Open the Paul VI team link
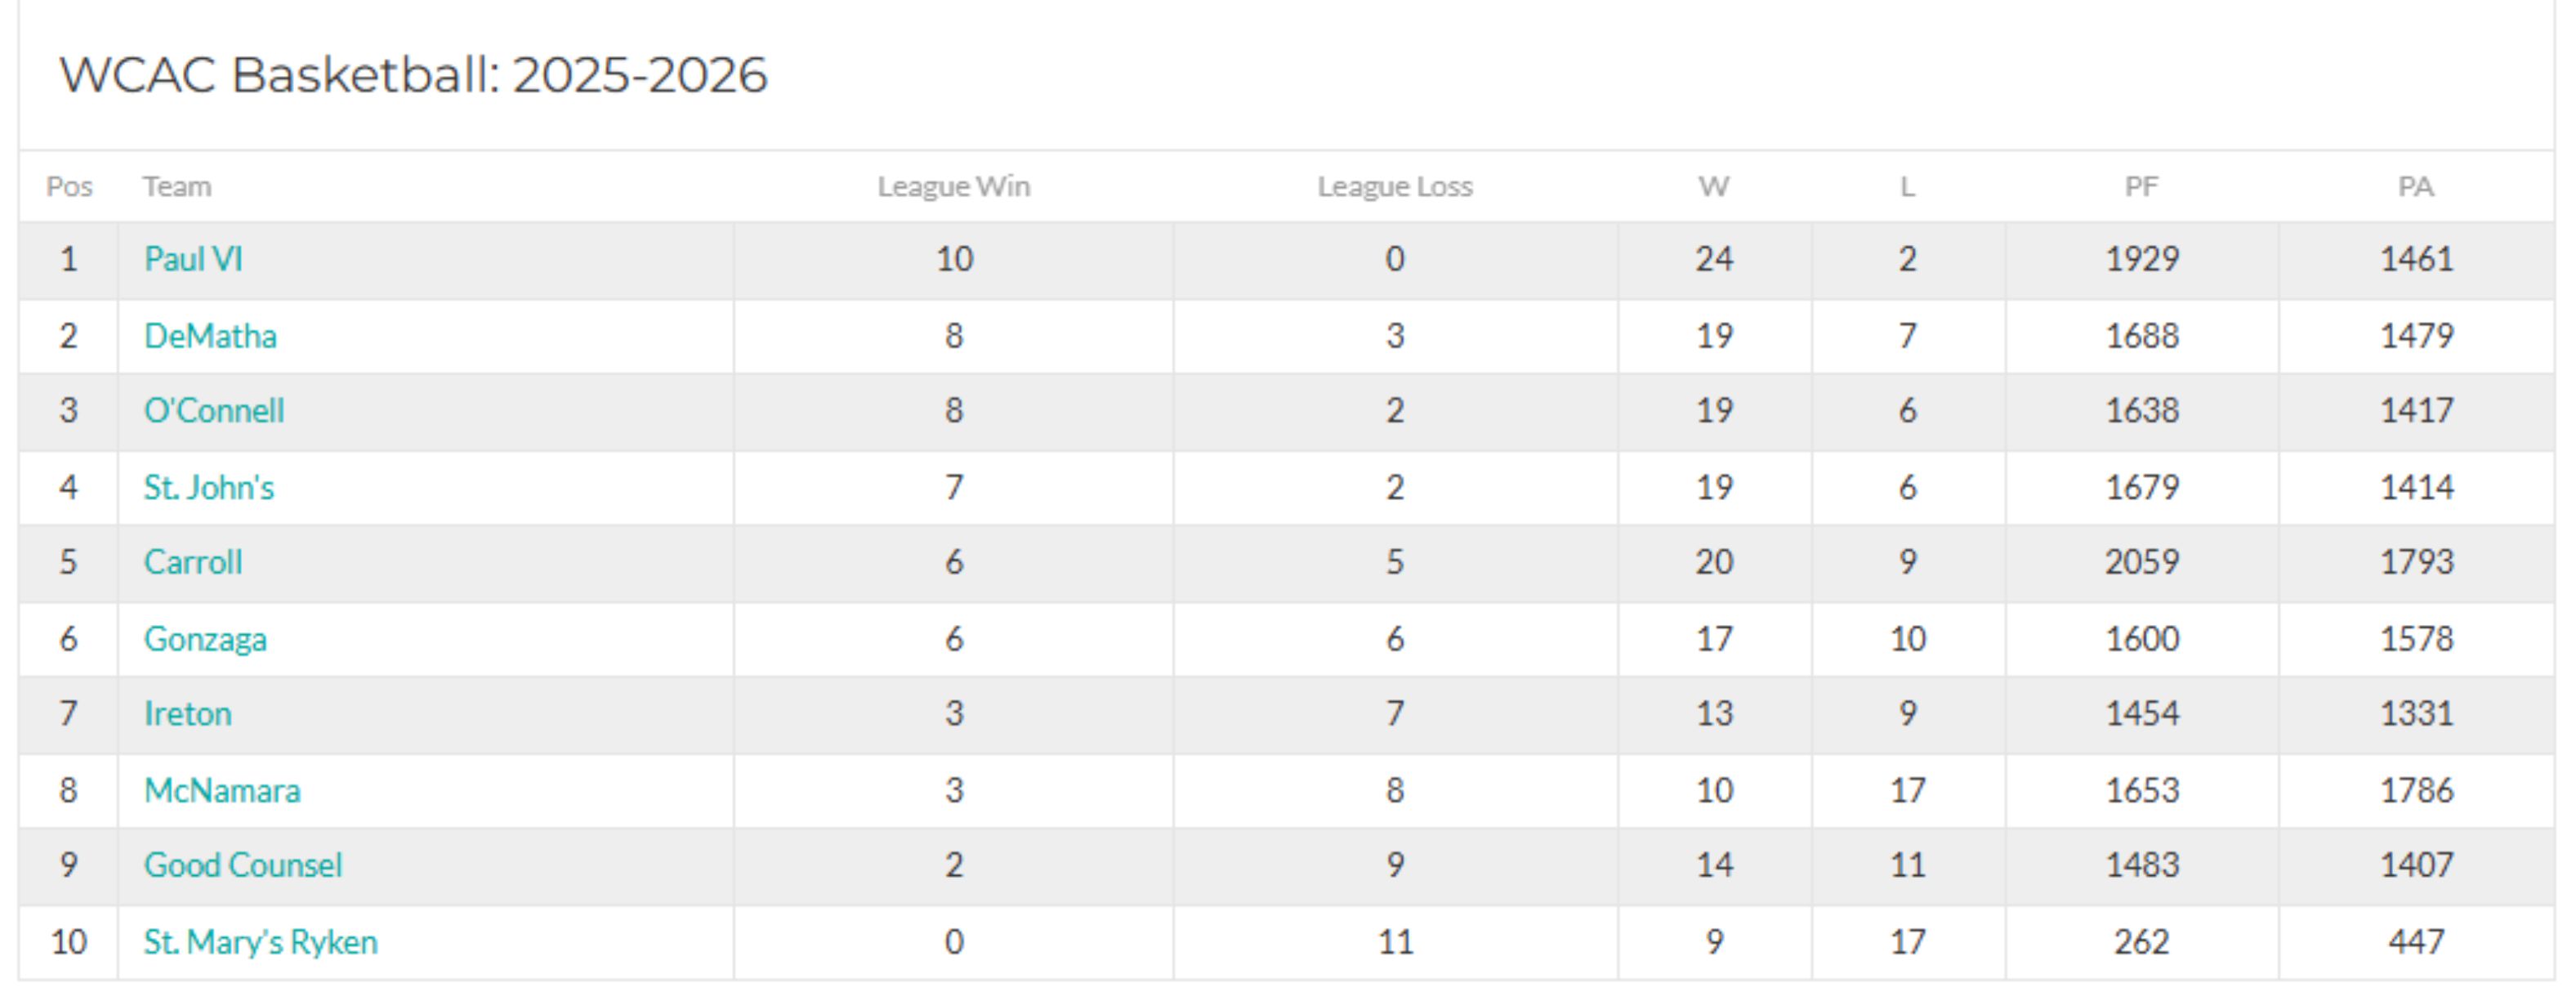The height and width of the screenshot is (1001, 2576). (193, 259)
